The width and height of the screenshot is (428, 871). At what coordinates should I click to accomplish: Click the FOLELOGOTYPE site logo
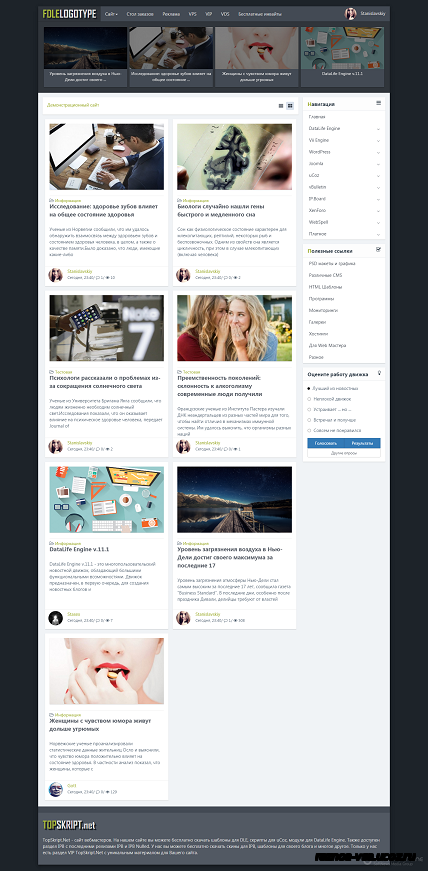coord(69,13)
